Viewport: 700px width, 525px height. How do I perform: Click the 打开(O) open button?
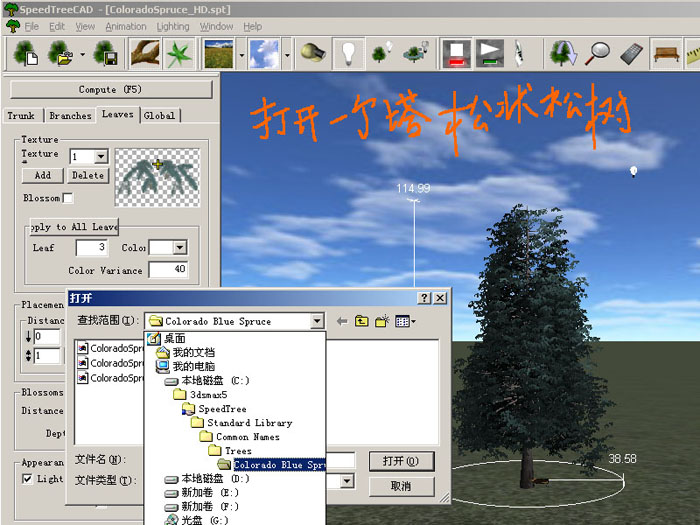pyautogui.click(x=401, y=461)
